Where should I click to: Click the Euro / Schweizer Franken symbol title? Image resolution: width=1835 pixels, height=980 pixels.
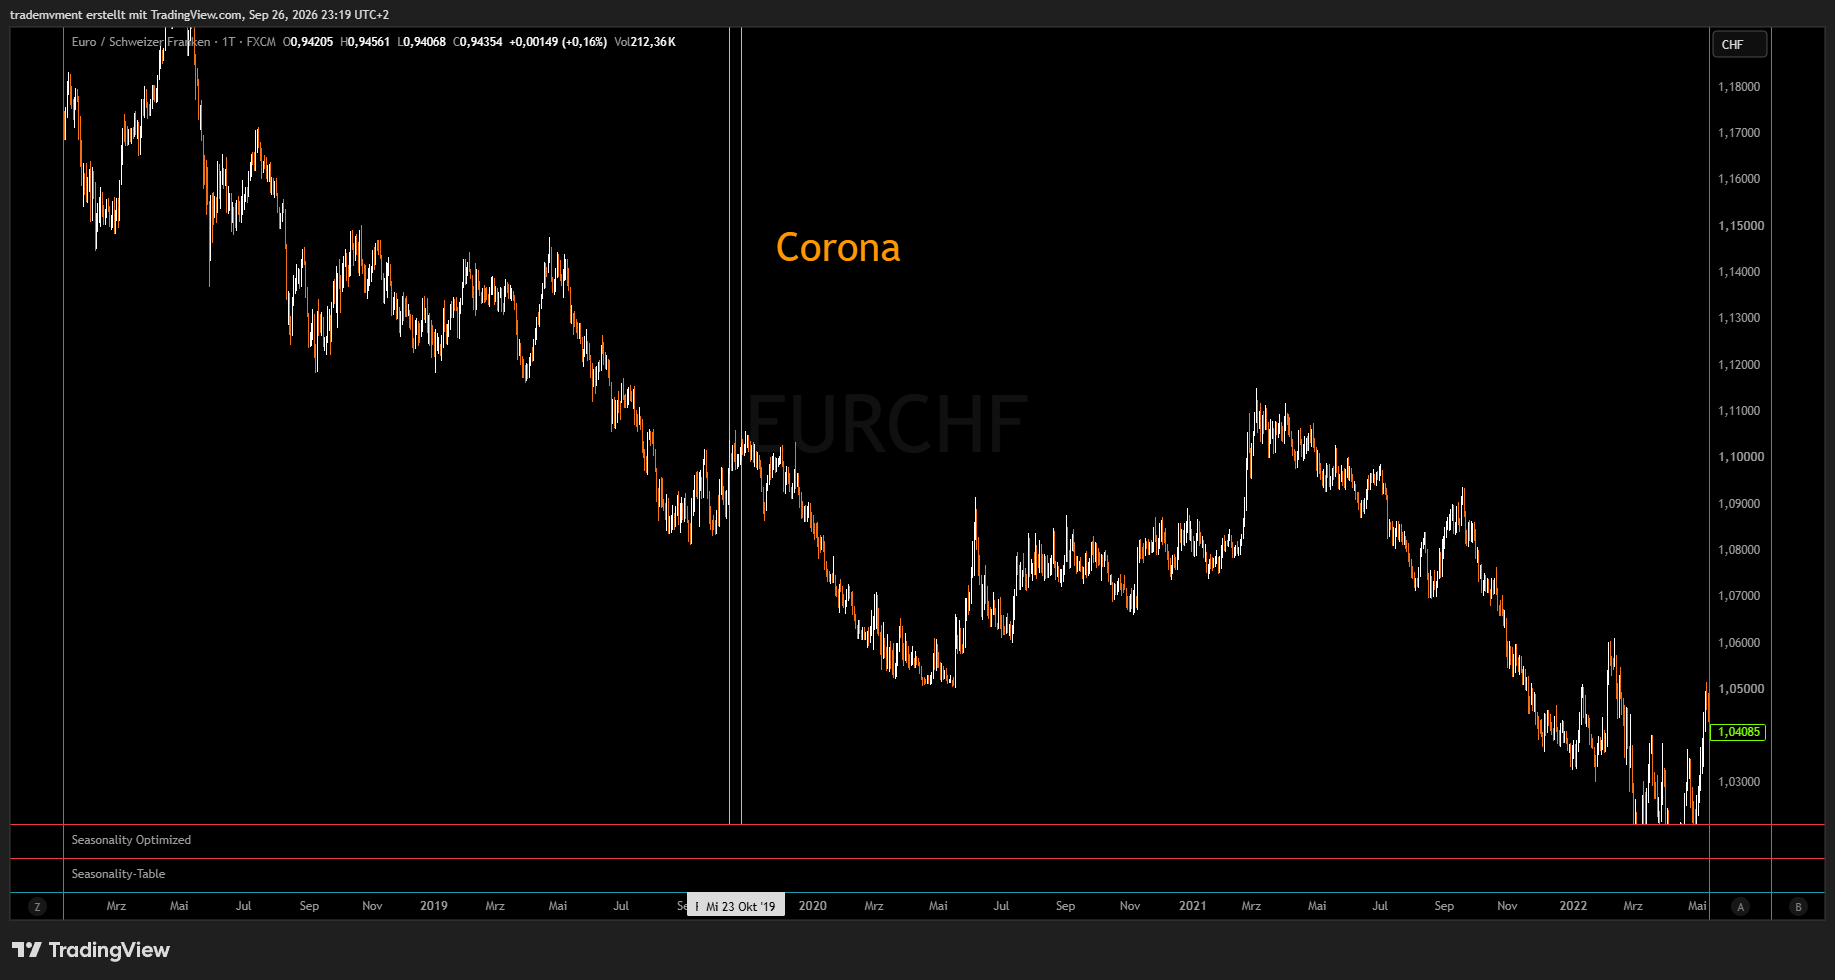(141, 42)
